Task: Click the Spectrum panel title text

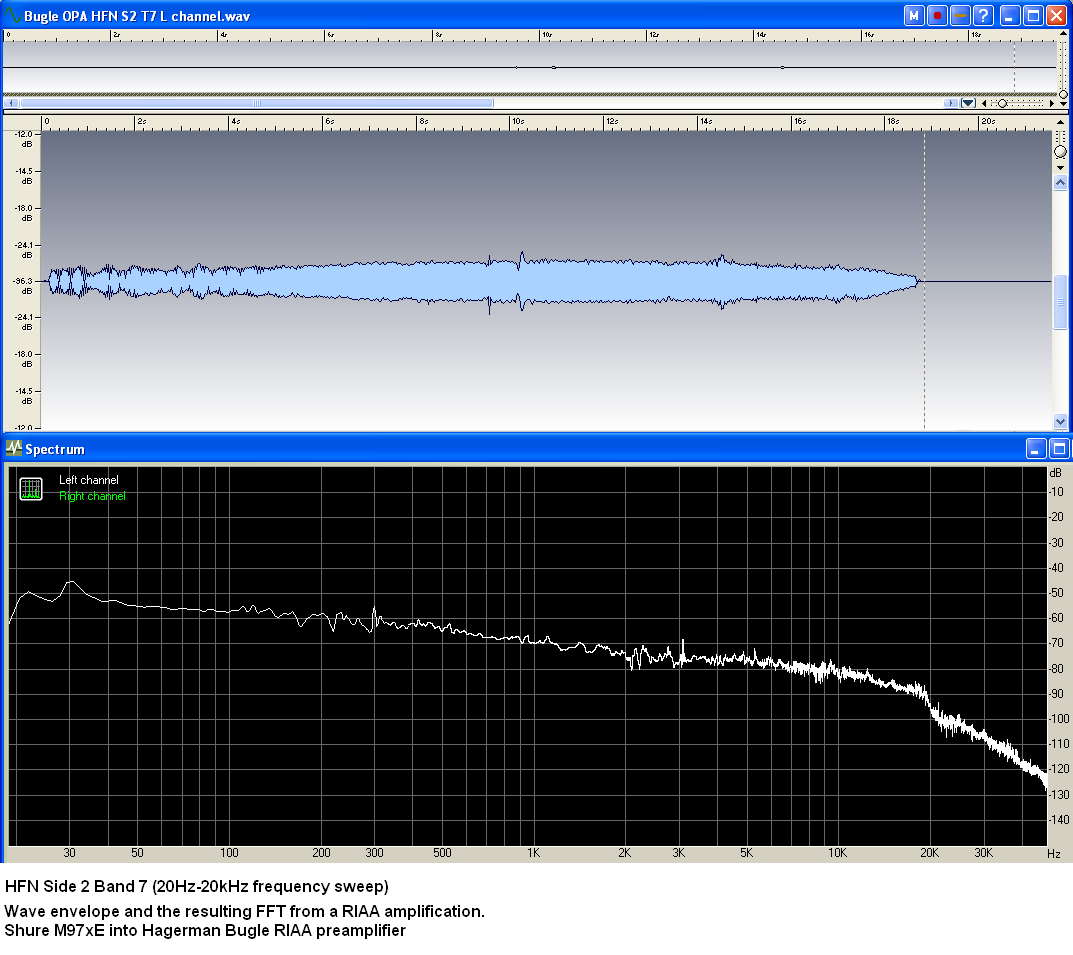Action: pyautogui.click(x=55, y=449)
